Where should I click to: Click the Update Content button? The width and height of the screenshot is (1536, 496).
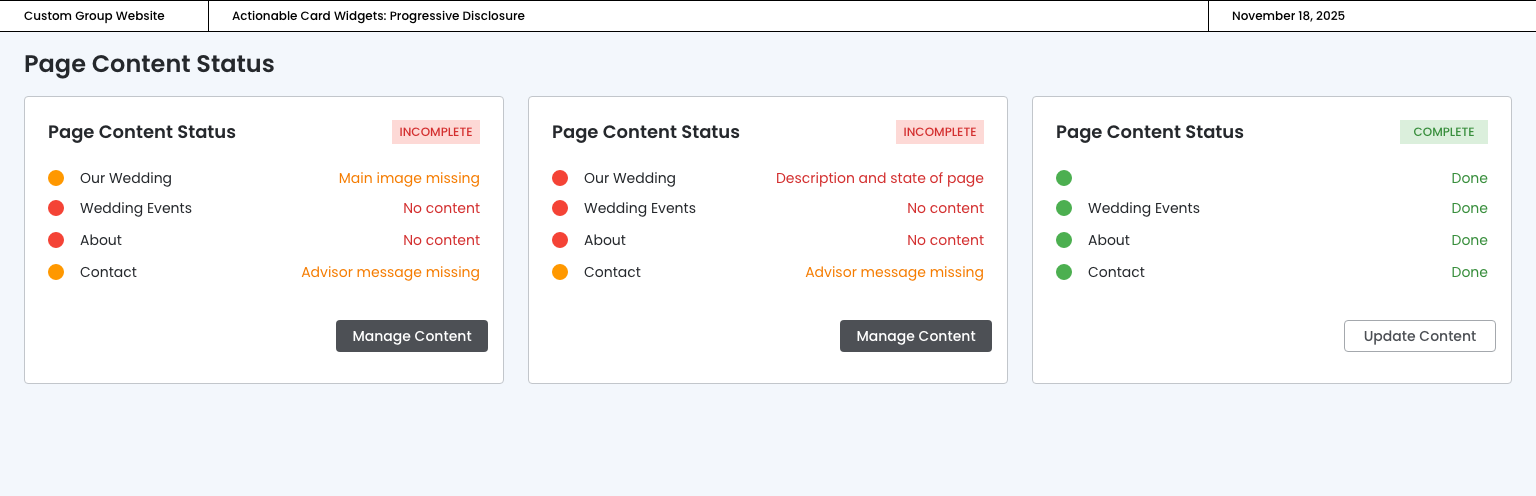click(x=1419, y=336)
